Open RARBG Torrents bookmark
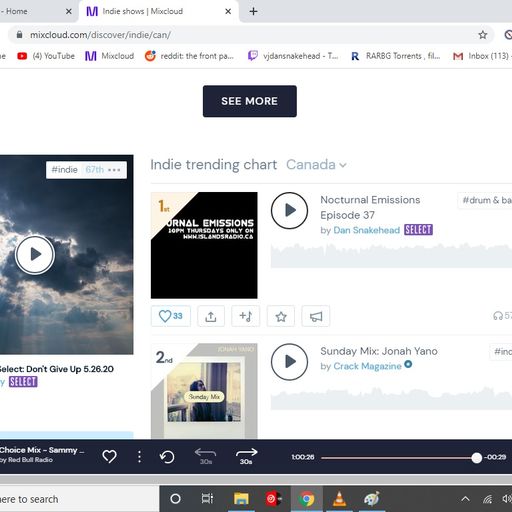 point(396,56)
